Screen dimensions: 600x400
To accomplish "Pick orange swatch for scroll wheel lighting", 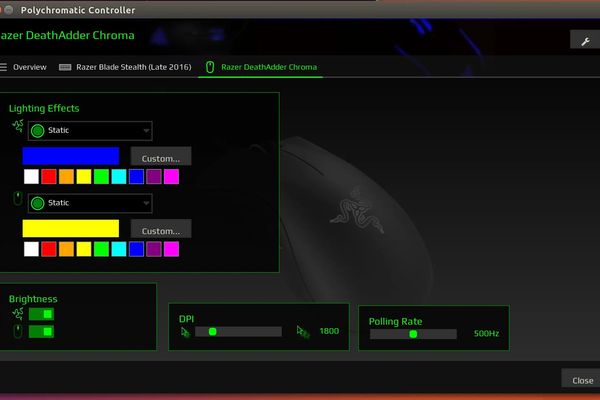I will [x=66, y=249].
